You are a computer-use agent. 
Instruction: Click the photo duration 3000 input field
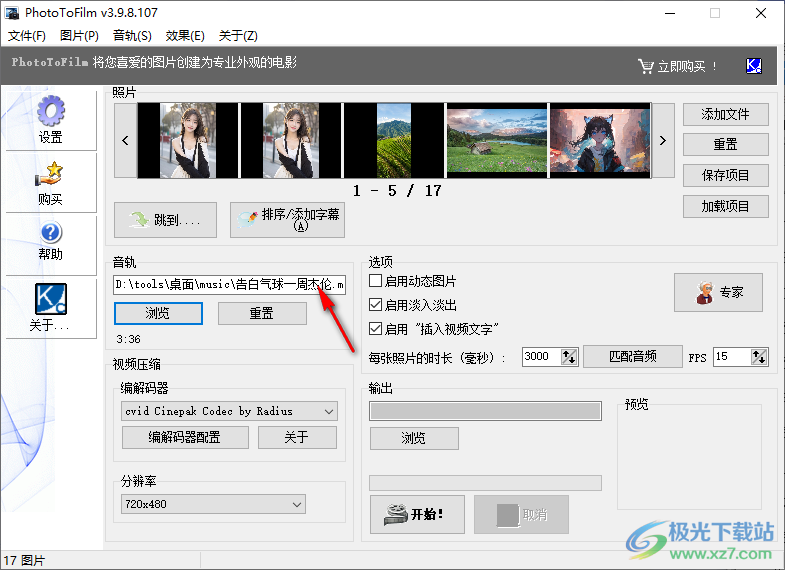coord(541,357)
